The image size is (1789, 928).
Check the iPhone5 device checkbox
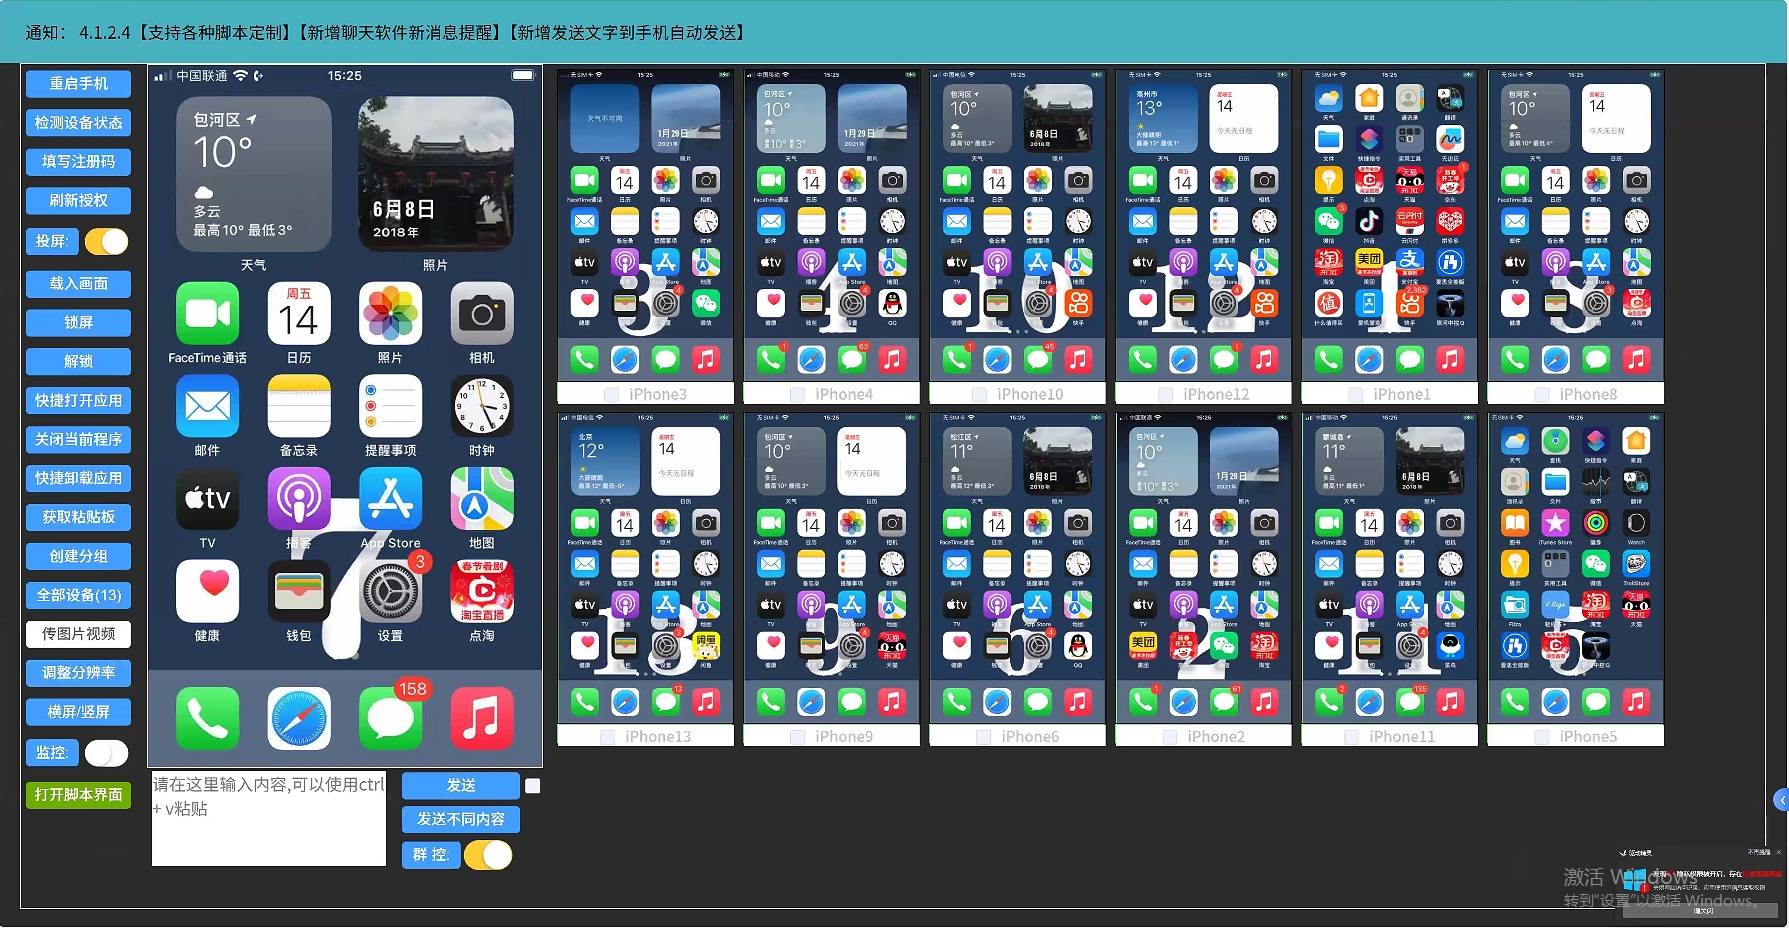click(1541, 737)
